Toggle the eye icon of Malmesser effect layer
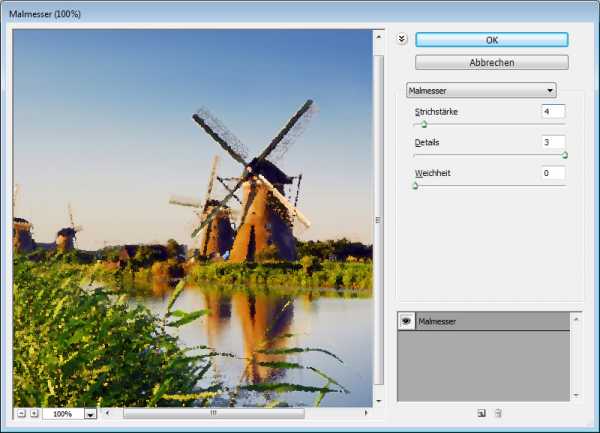This screenshot has height=433, width=600. (x=406, y=321)
